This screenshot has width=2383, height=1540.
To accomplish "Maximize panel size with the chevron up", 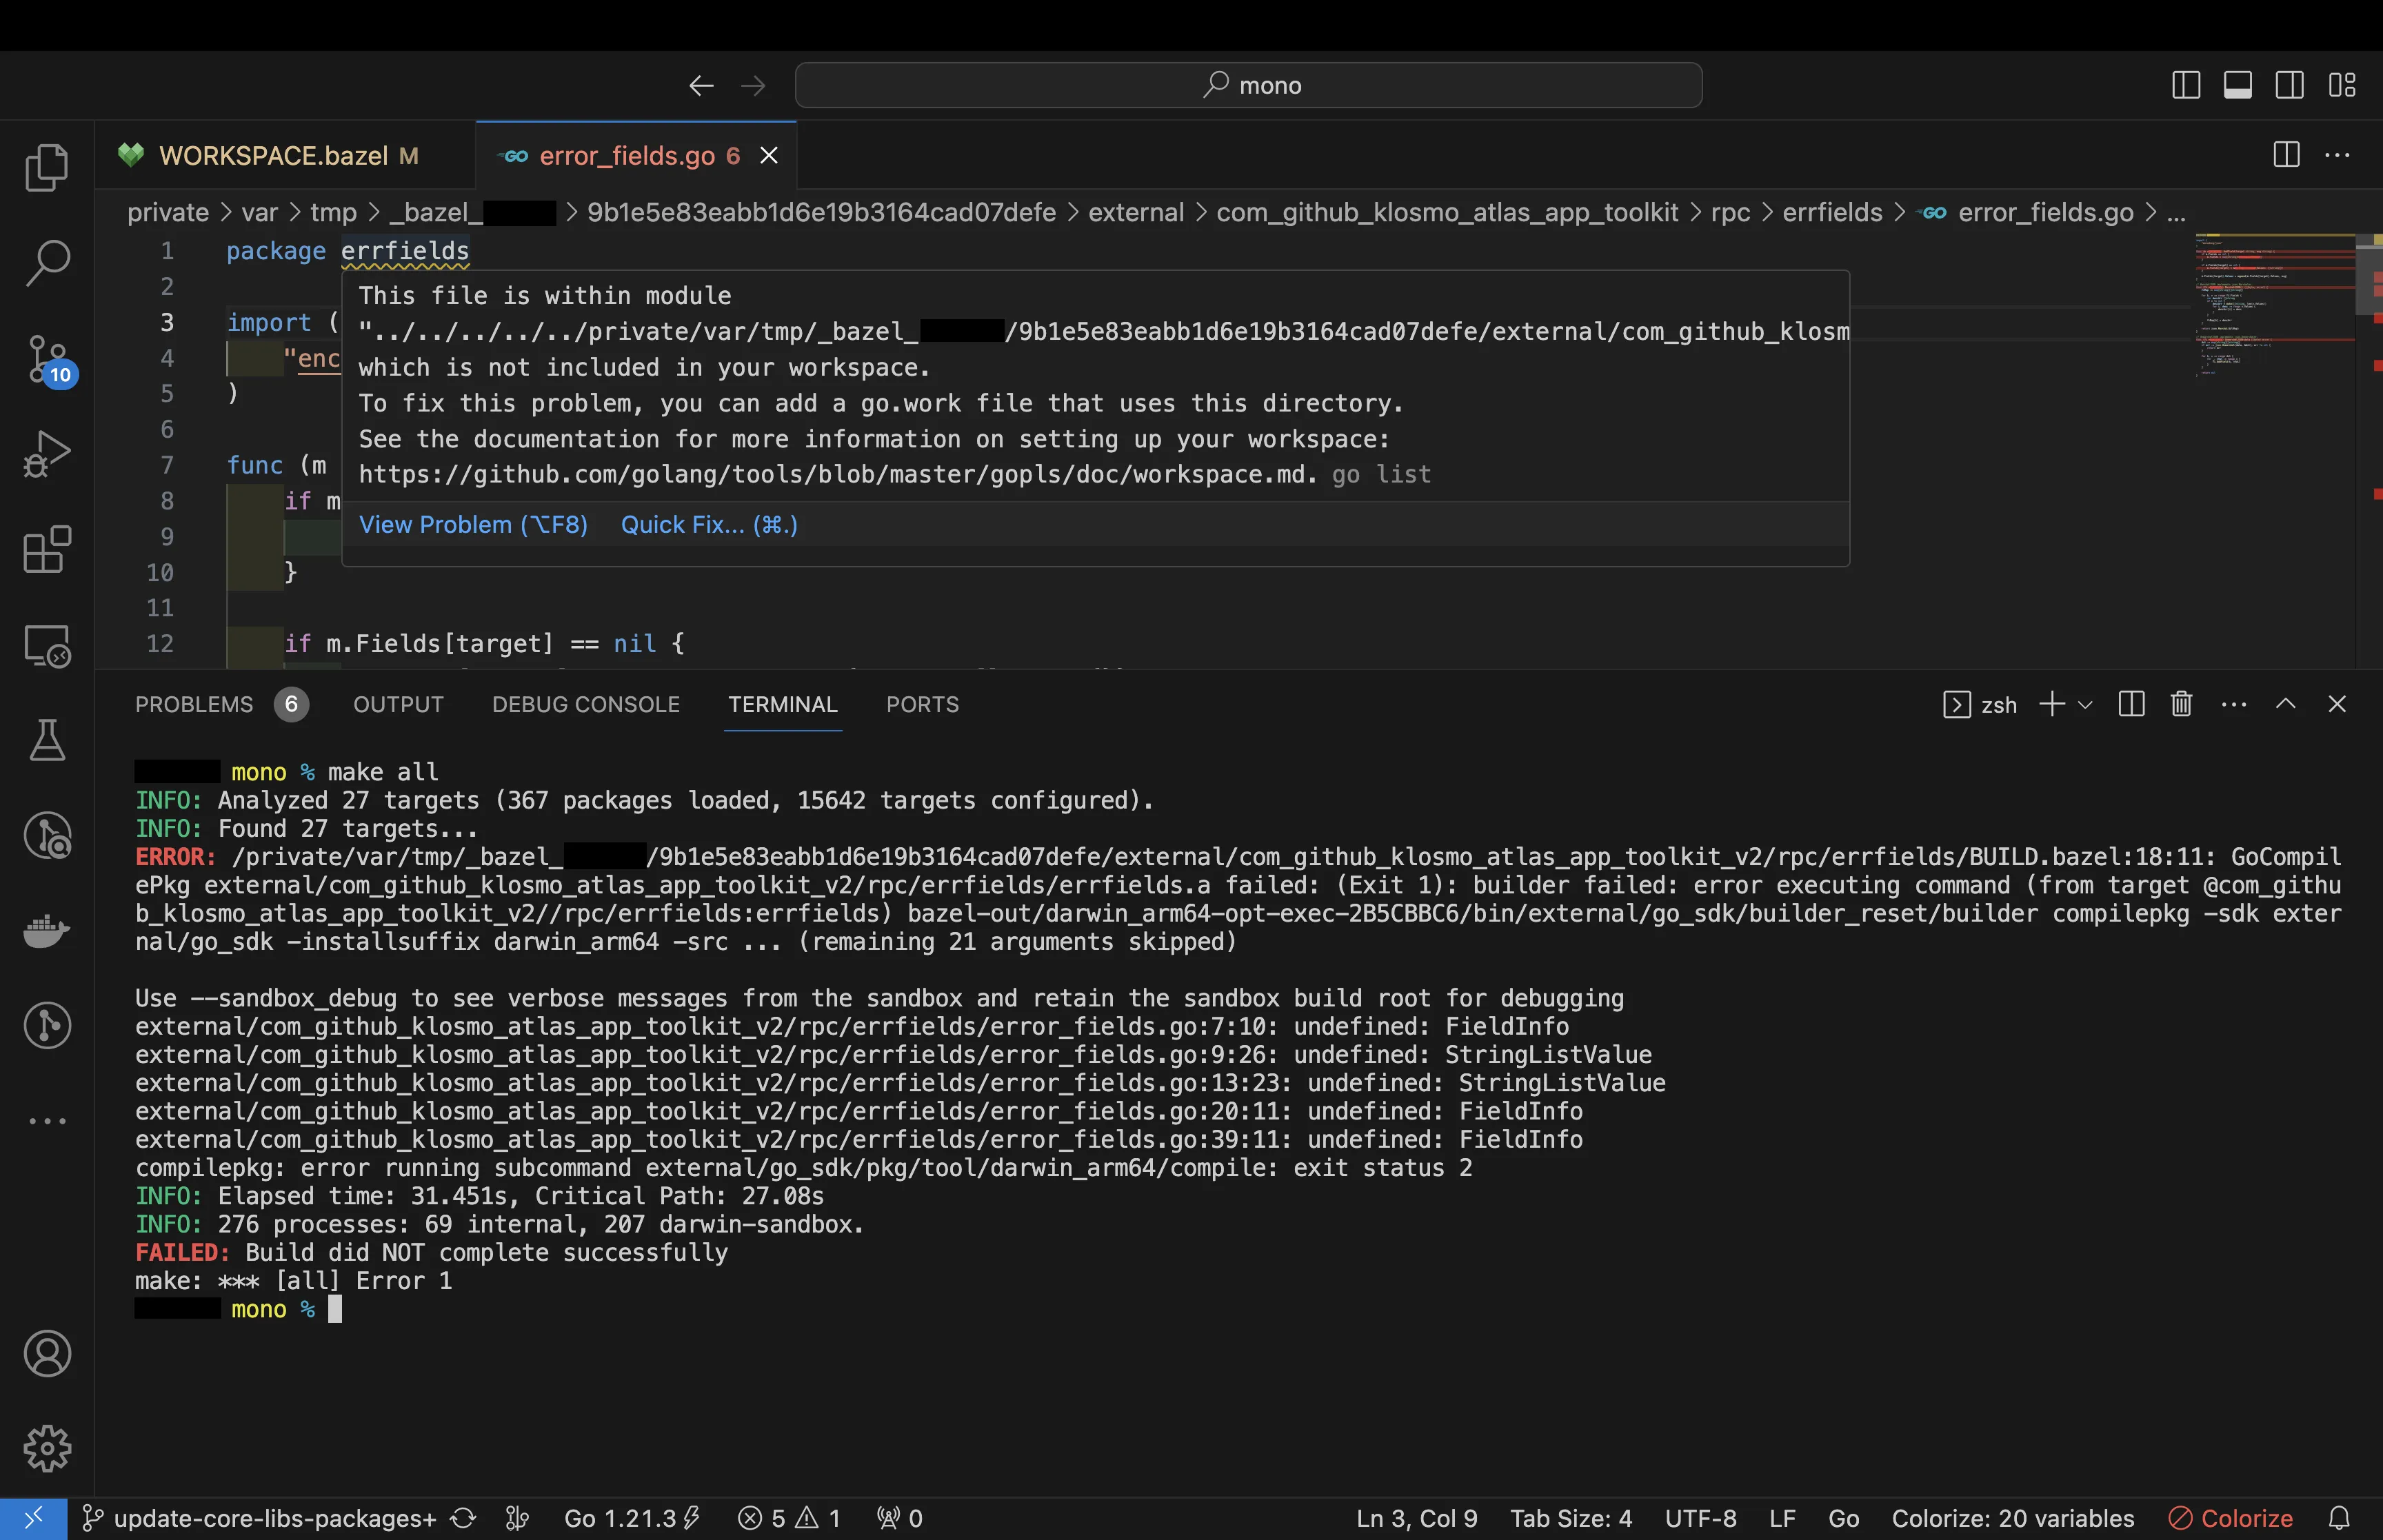I will pyautogui.click(x=2285, y=705).
